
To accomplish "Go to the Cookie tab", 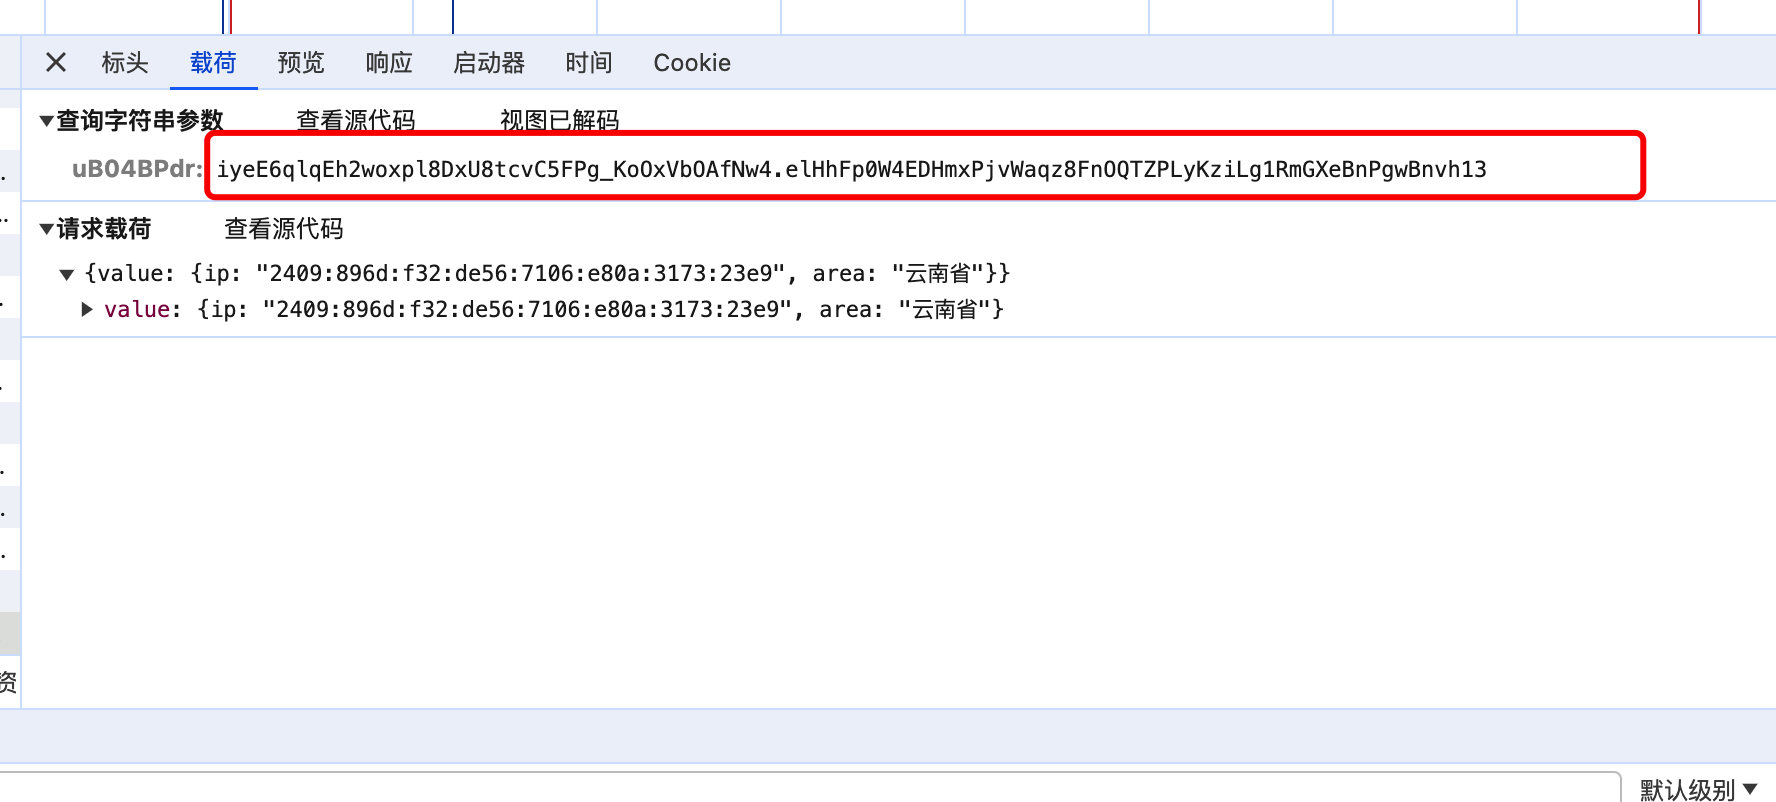I will (692, 63).
